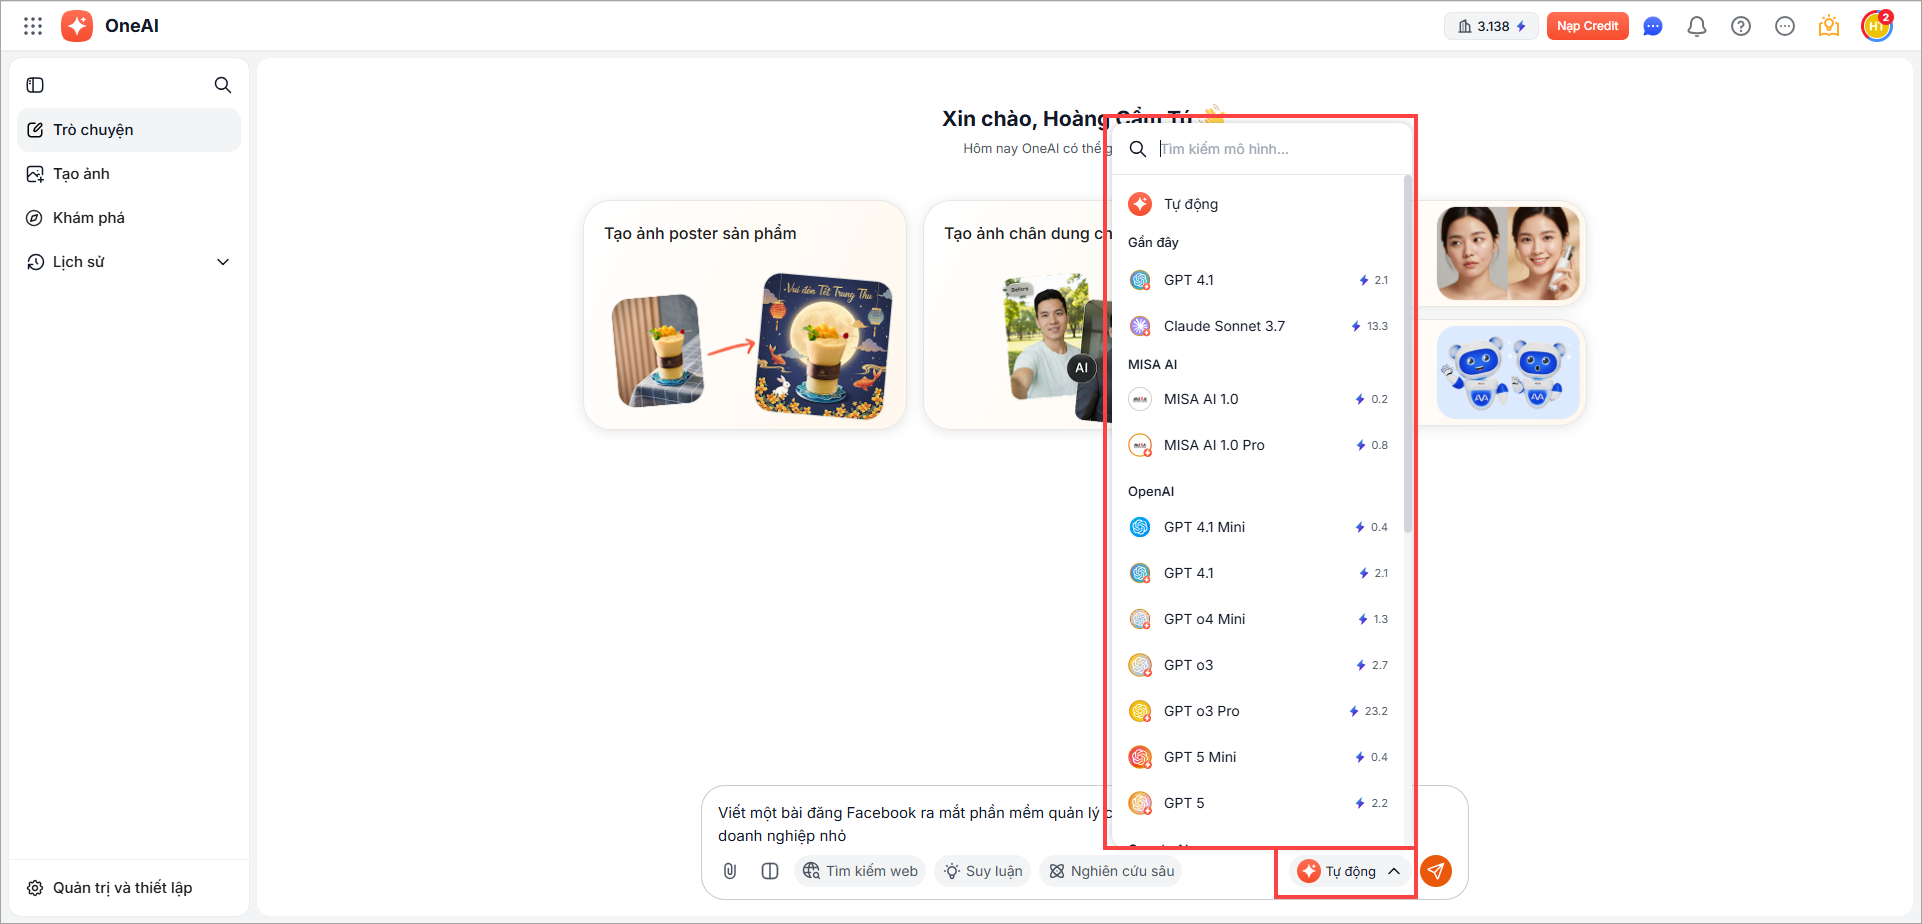This screenshot has height=924, width=1922.
Task: Click the 13.3 credit cost value
Action: tap(1377, 326)
